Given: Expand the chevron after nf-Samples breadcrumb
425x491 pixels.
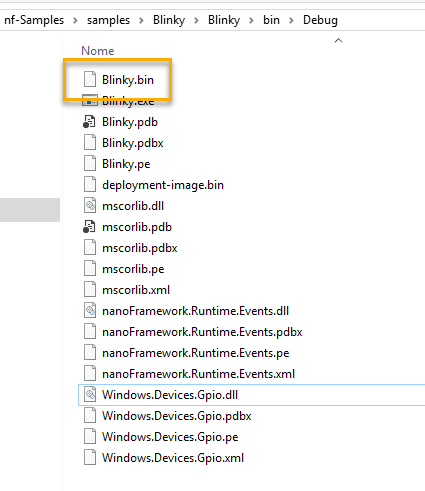Looking at the screenshot, I should click(75, 20).
